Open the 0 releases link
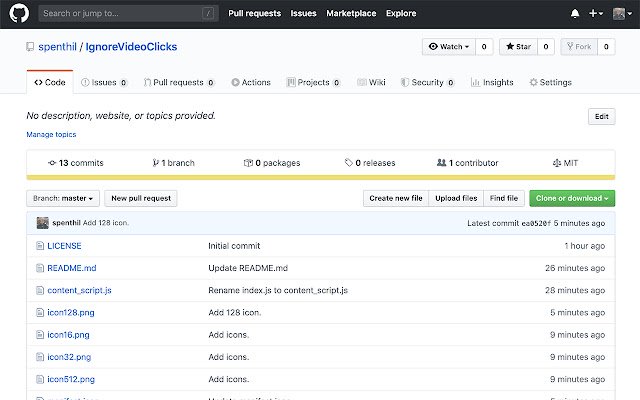Image resolution: width=640 pixels, height=400 pixels. pos(370,163)
